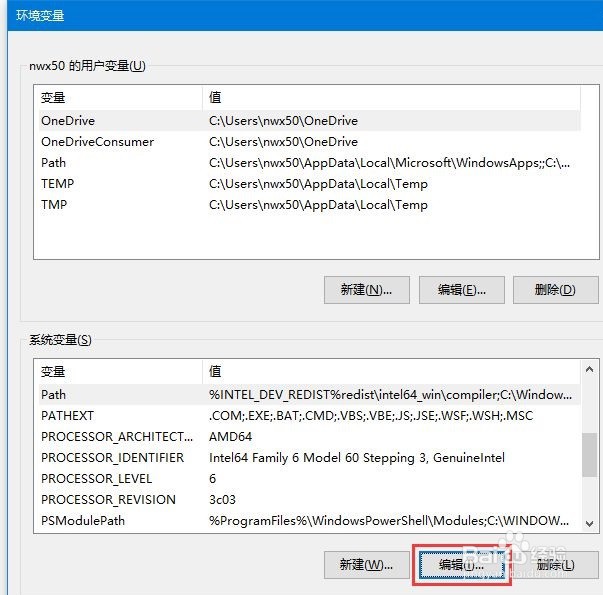Click the OneDriveConsumer value C:\Users\nwx50\OneDrive
The width and height of the screenshot is (603, 595).
283,142
